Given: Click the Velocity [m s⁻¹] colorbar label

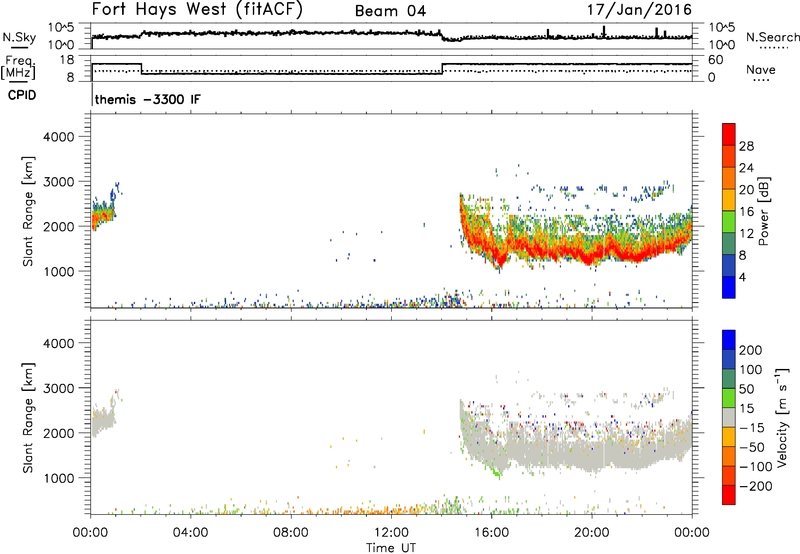Looking at the screenshot, I should (782, 417).
